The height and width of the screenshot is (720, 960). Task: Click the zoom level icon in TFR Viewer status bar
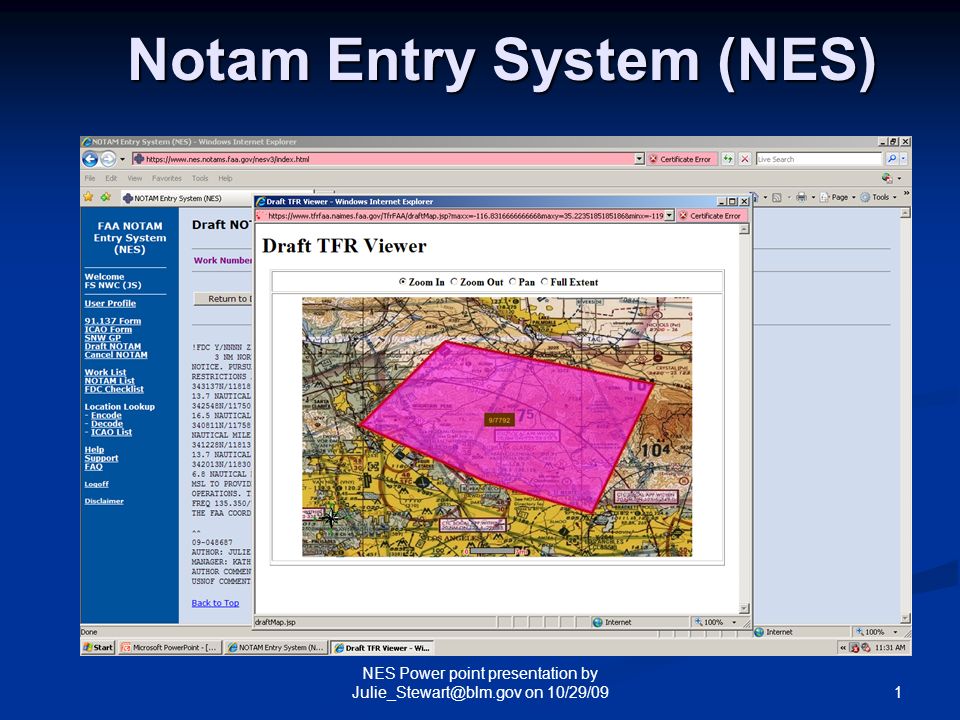point(699,622)
